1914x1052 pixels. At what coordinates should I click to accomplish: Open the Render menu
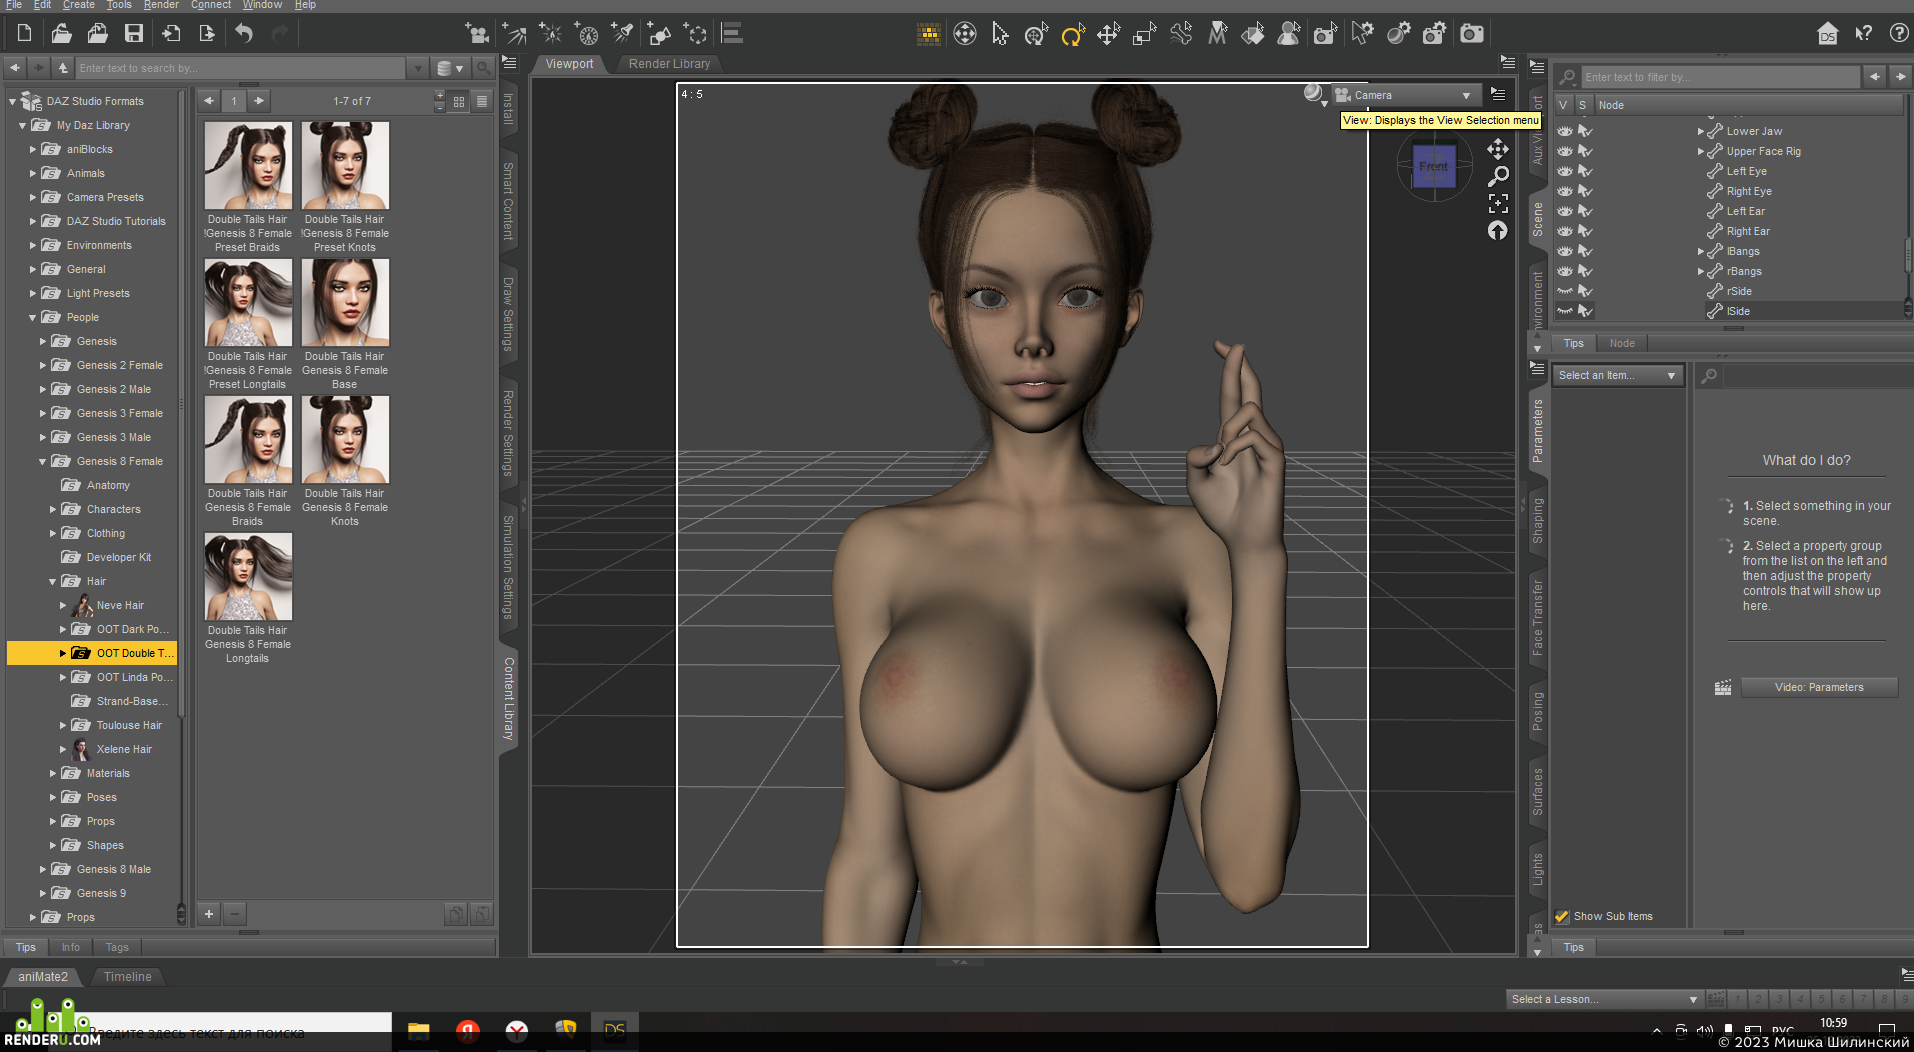[x=161, y=5]
